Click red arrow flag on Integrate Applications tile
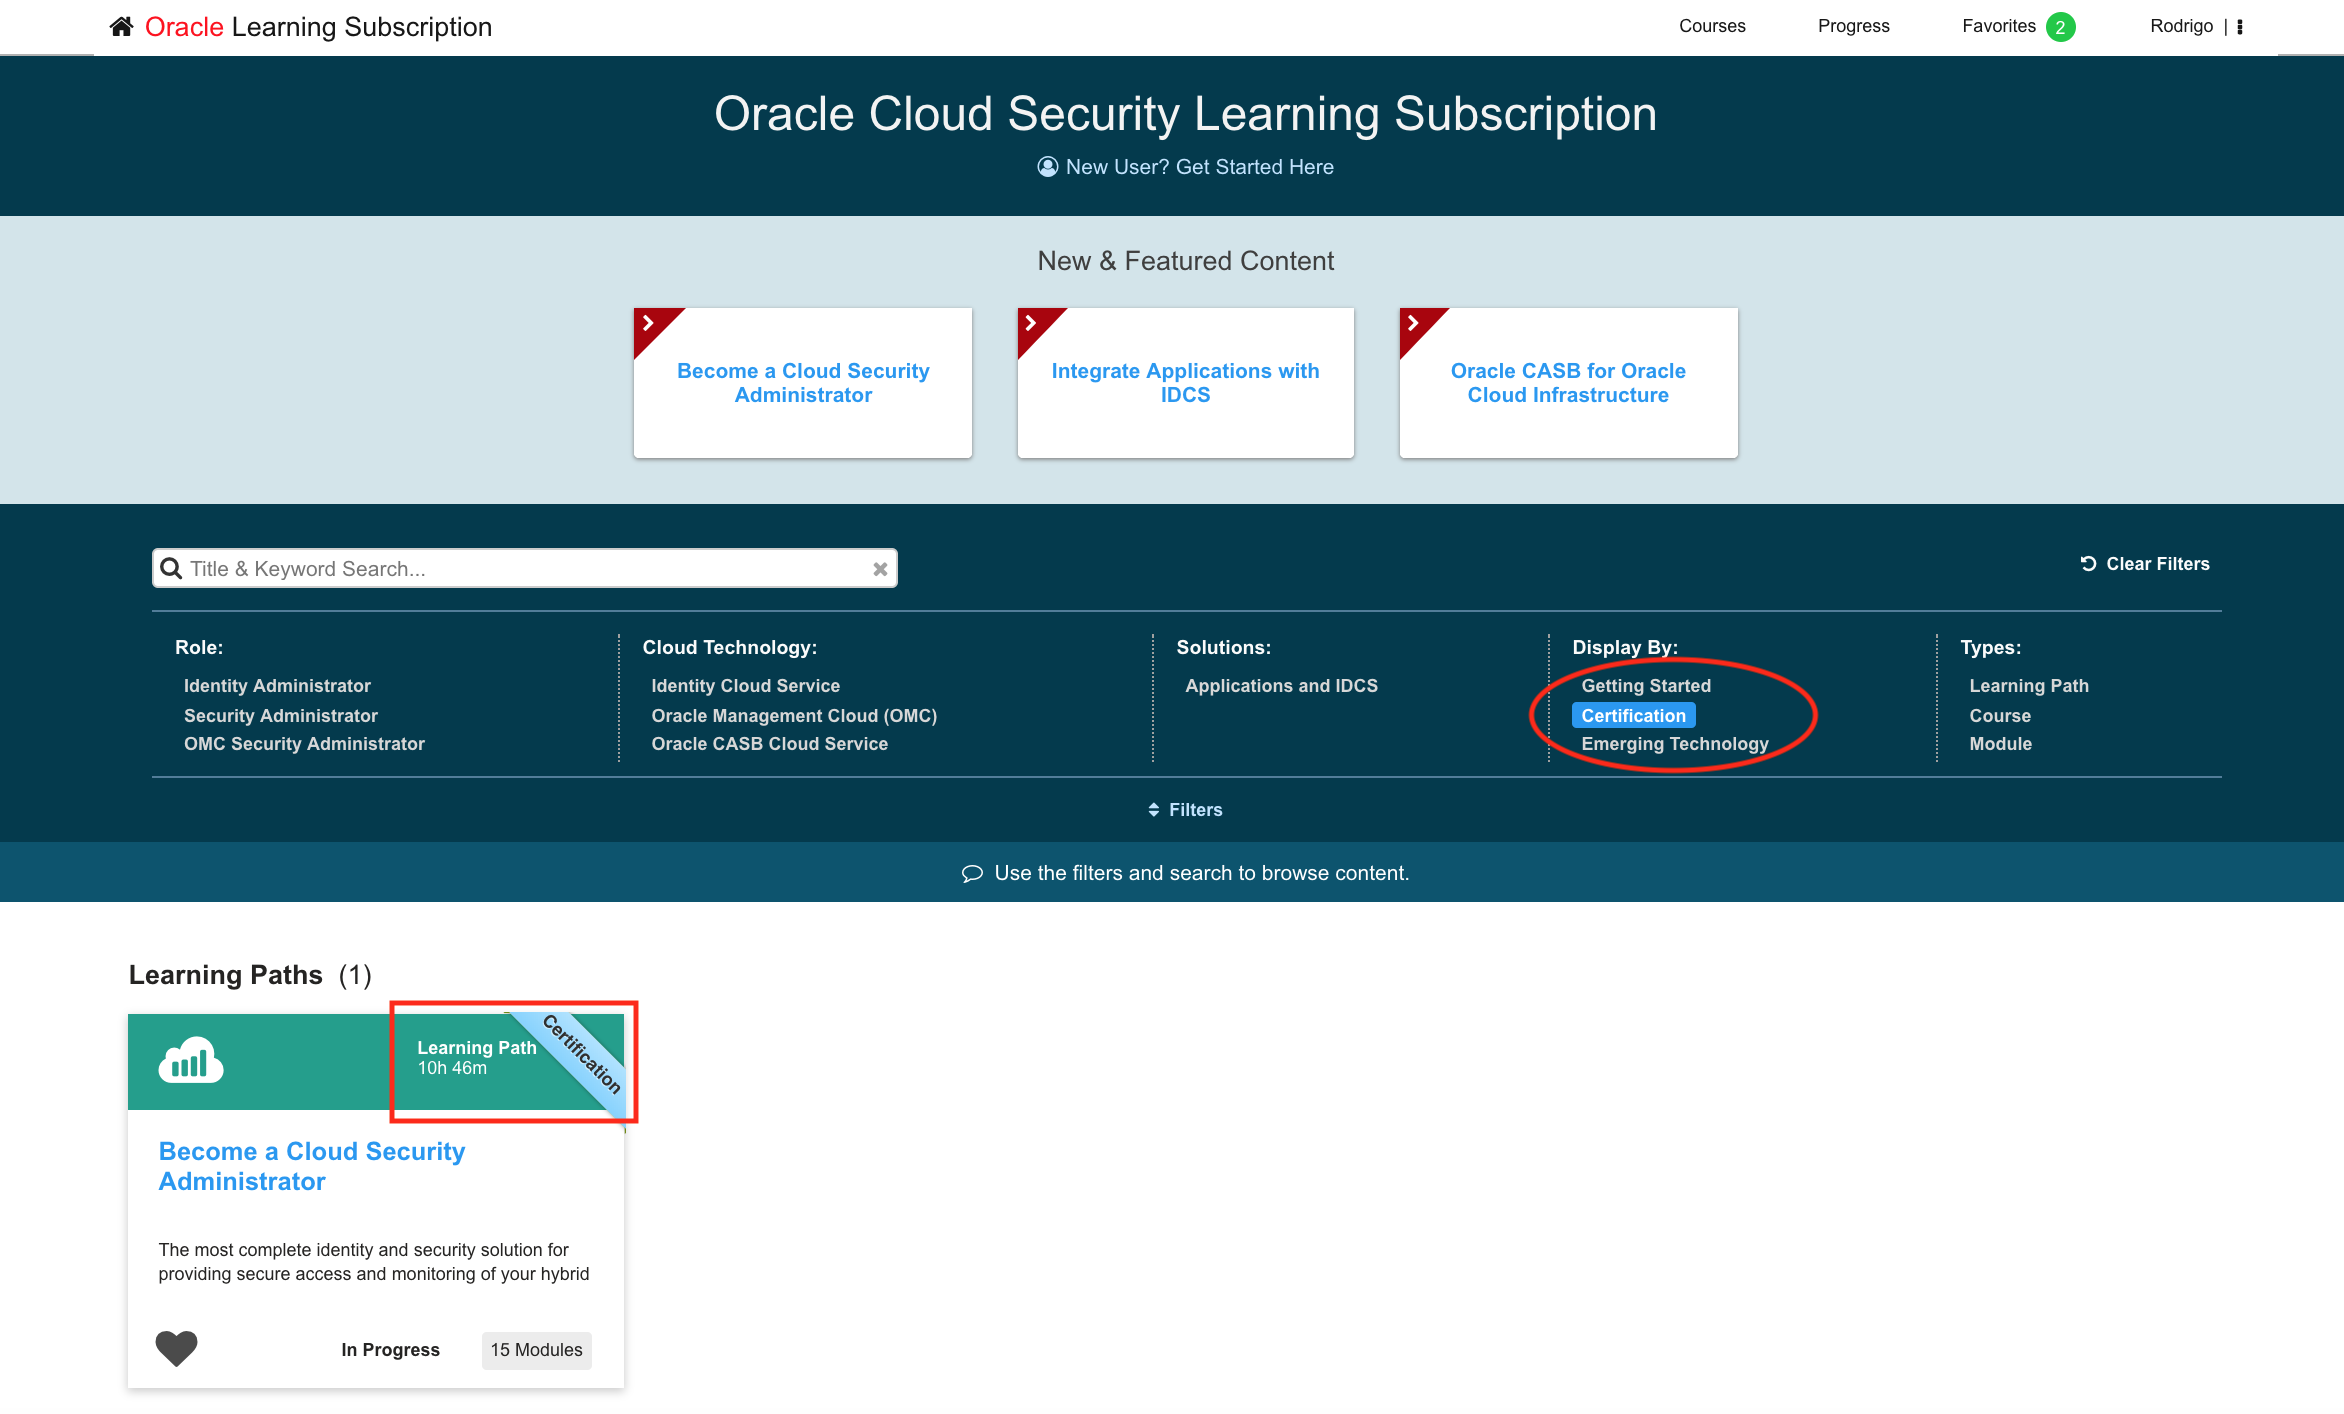 coord(1033,324)
